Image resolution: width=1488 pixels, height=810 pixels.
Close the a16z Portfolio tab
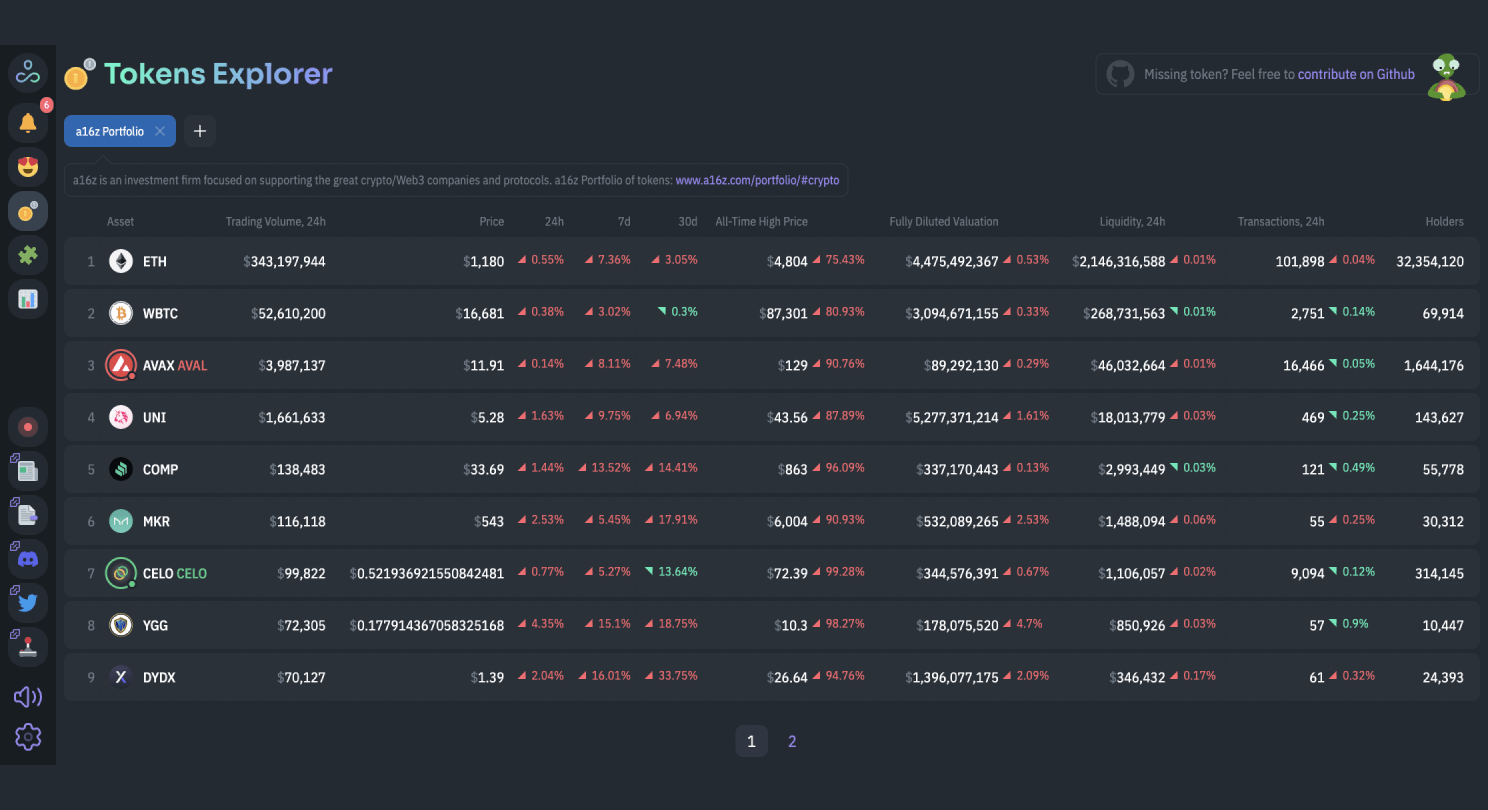pos(160,131)
